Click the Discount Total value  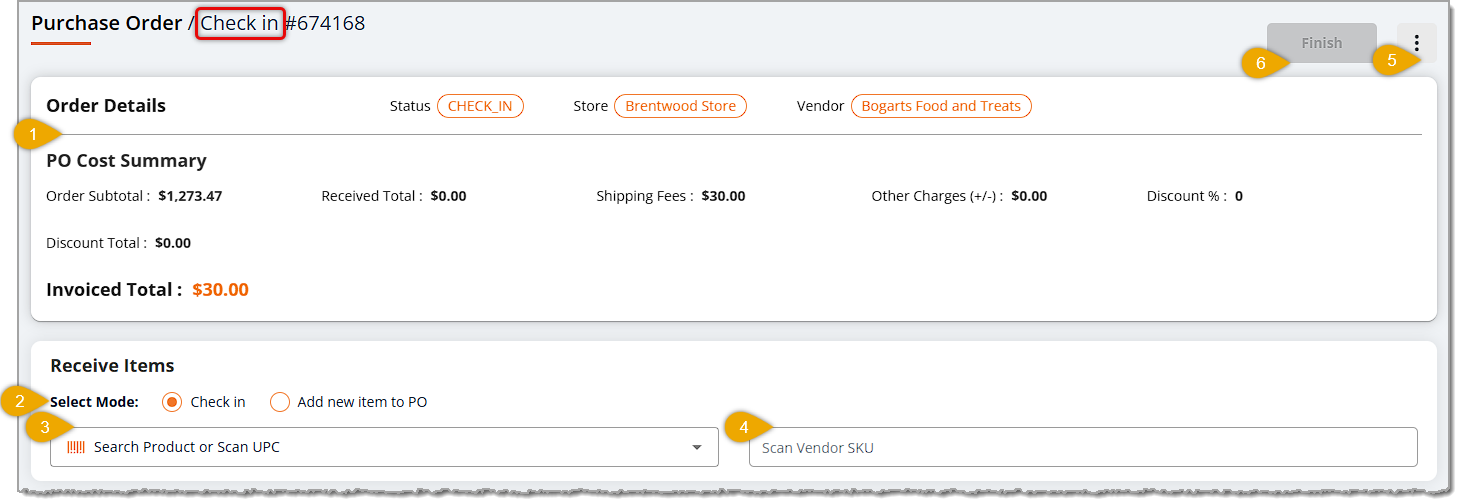[x=173, y=243]
